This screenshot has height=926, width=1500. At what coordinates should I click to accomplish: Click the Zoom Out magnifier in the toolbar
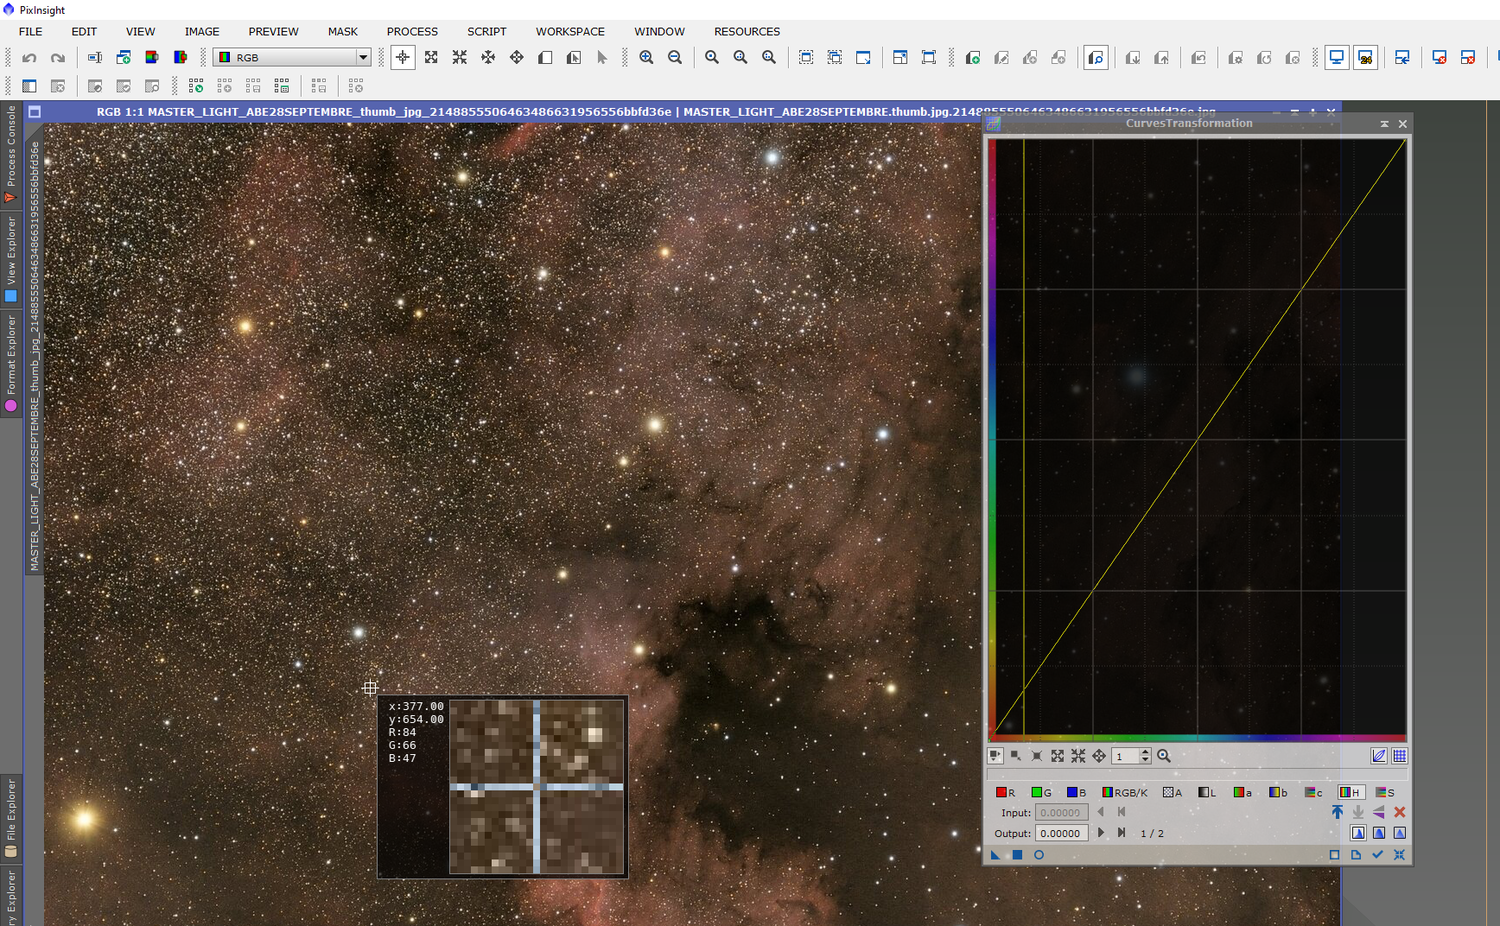pyautogui.click(x=675, y=58)
